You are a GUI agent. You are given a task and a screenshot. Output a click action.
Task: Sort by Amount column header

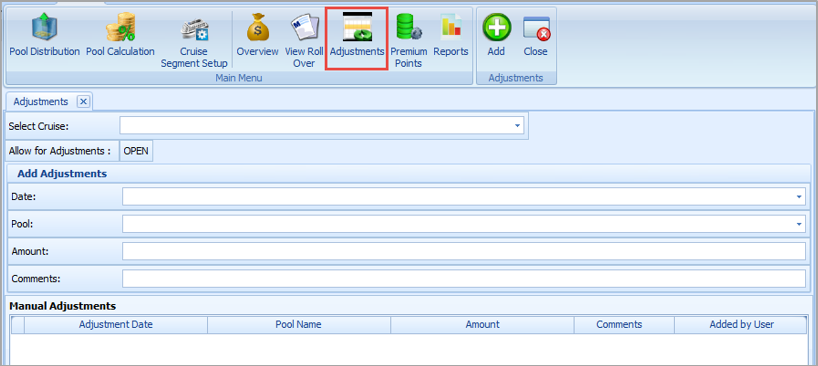tap(482, 324)
